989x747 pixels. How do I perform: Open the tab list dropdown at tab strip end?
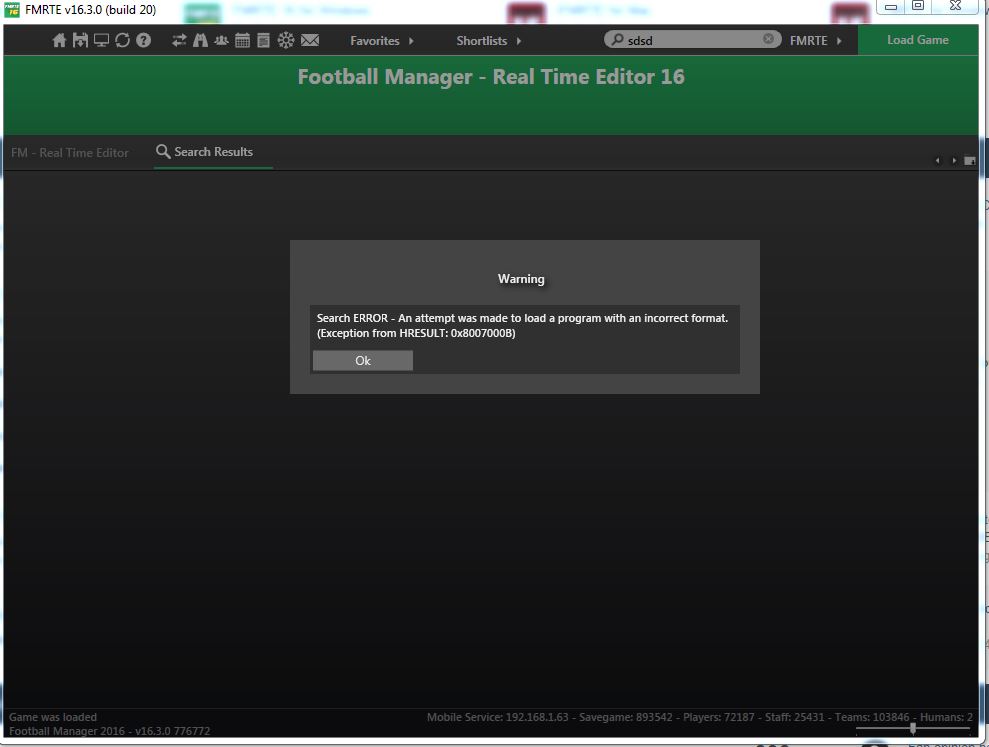pos(970,161)
